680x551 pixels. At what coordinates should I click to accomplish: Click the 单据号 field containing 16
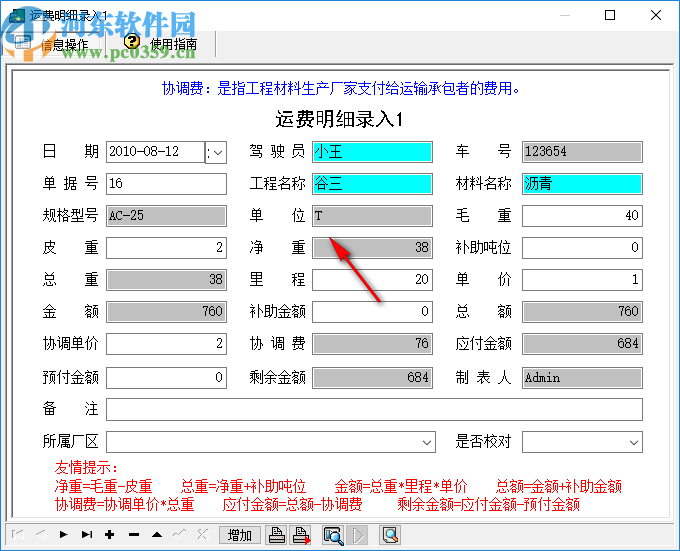[166, 184]
